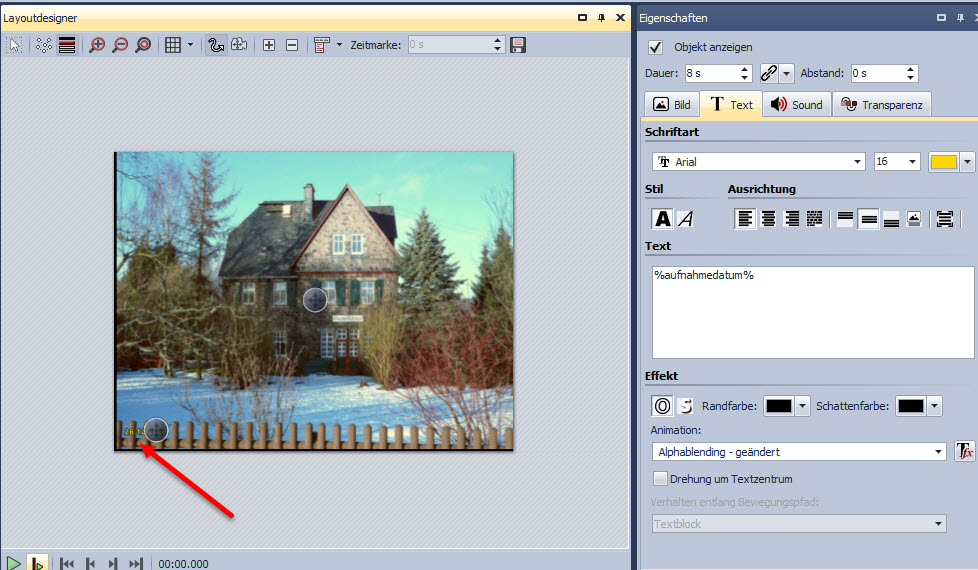Right-align the text

792,219
